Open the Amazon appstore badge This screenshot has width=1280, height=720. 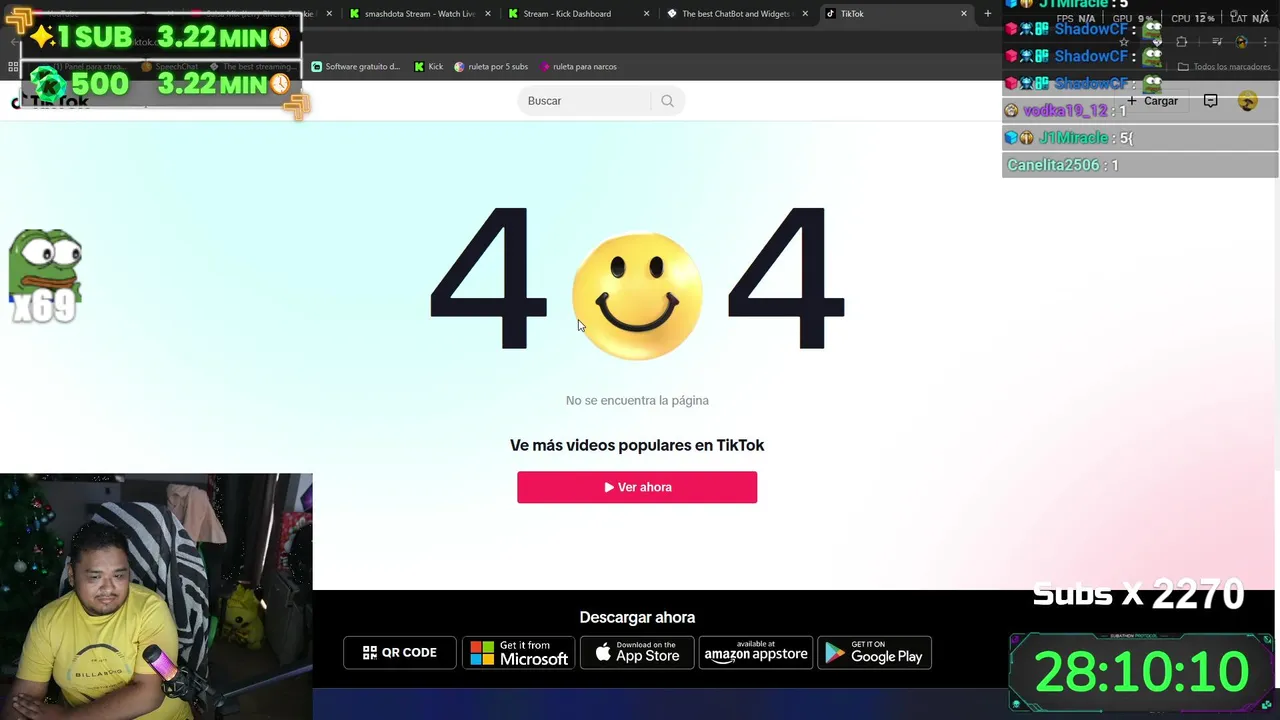[x=755, y=653]
